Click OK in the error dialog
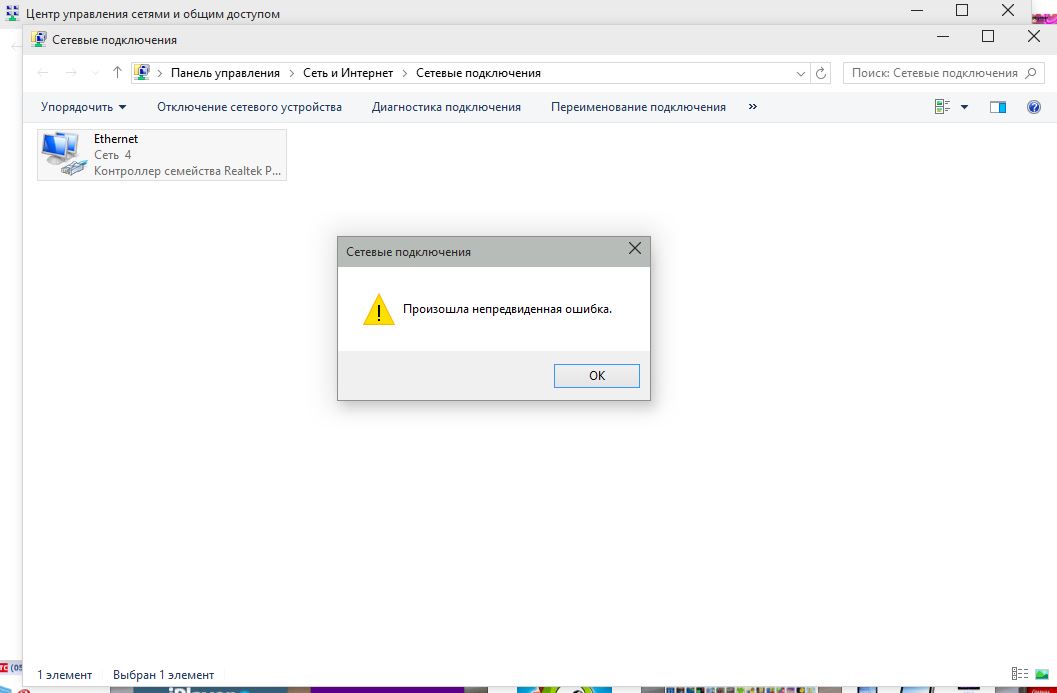1057x693 pixels. [596, 376]
